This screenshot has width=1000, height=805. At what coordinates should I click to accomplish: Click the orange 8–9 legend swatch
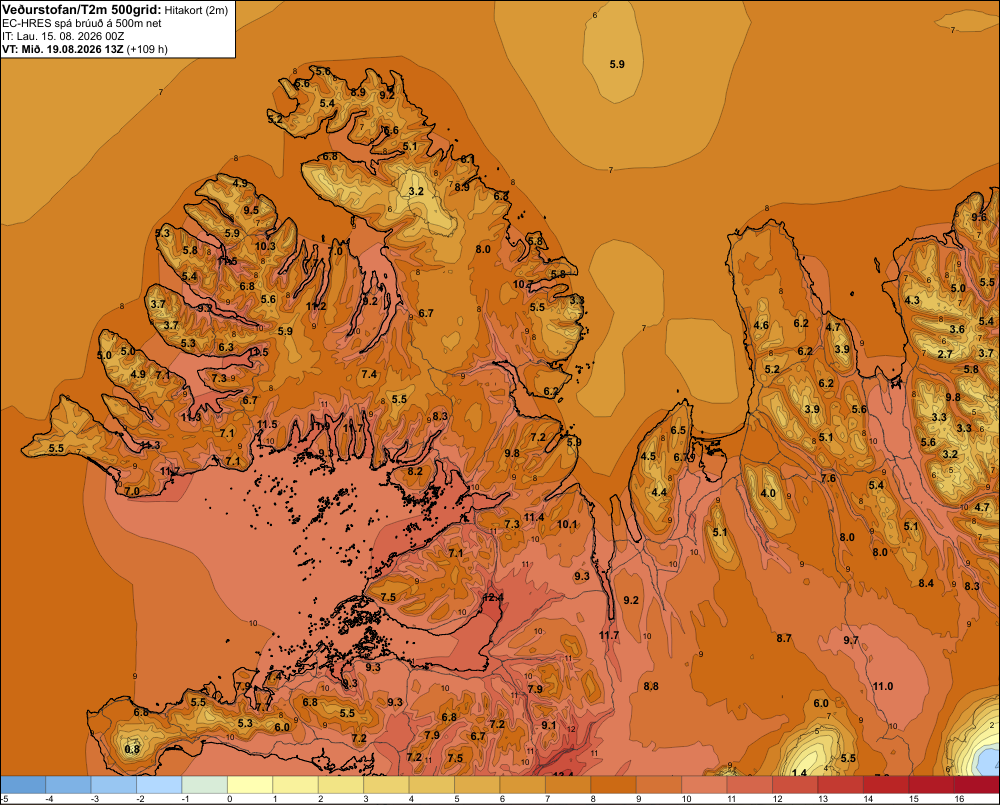614,785
